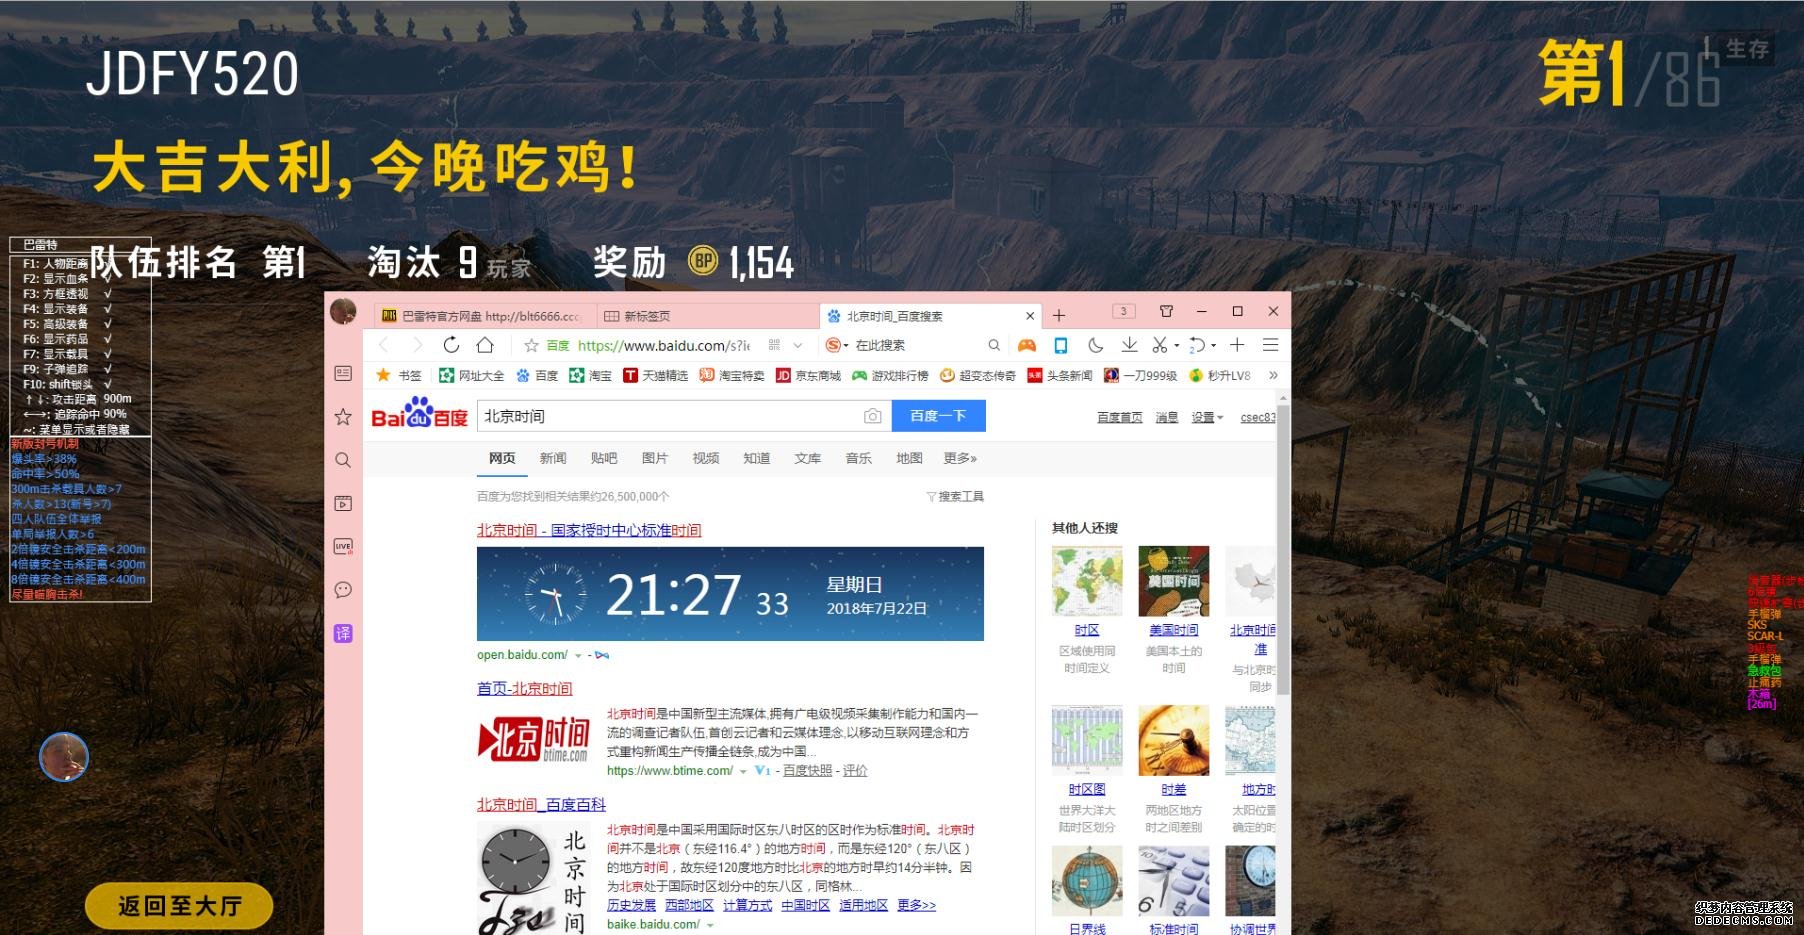
Task: Click the blue mobile phone toolbar icon
Action: (1061, 345)
